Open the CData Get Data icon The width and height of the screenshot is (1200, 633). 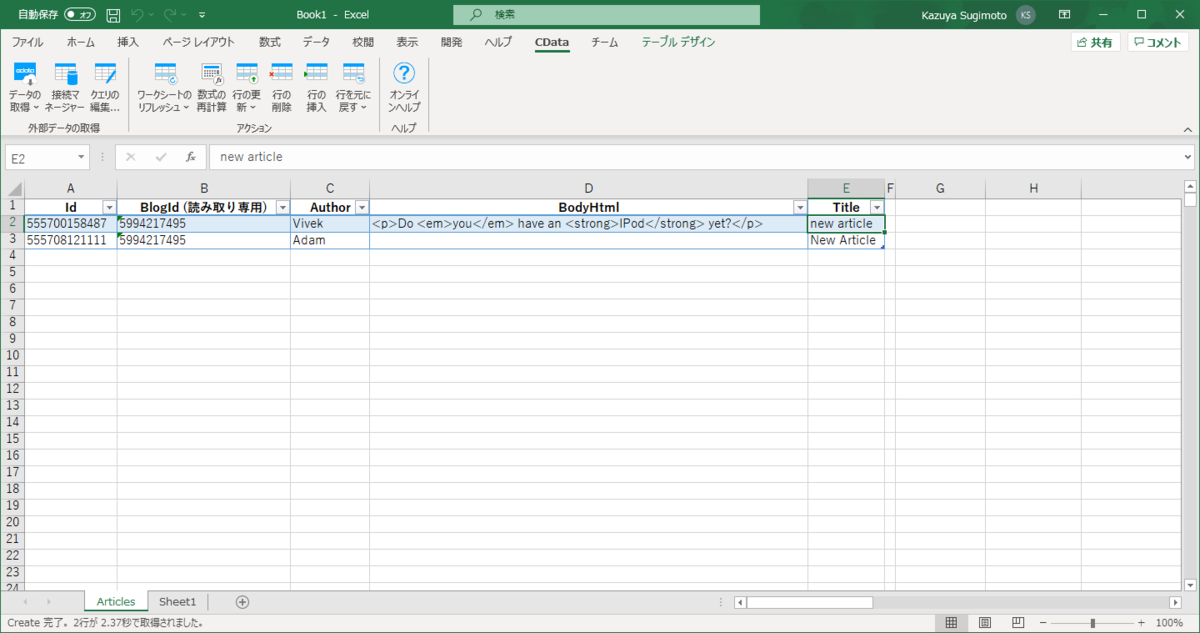pos(25,74)
